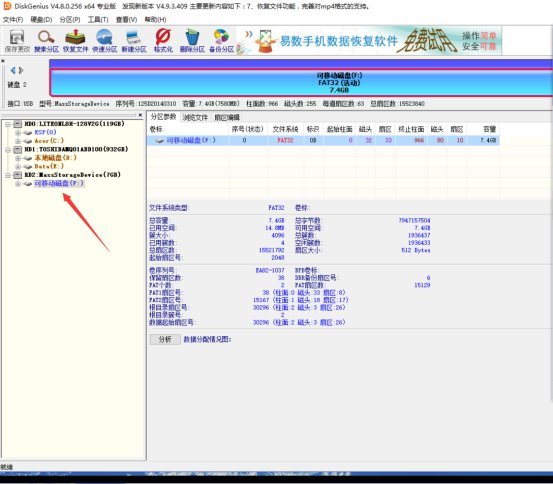Click the FAT32 cell in the partition row
This screenshot has height=484, width=553.
(x=285, y=140)
